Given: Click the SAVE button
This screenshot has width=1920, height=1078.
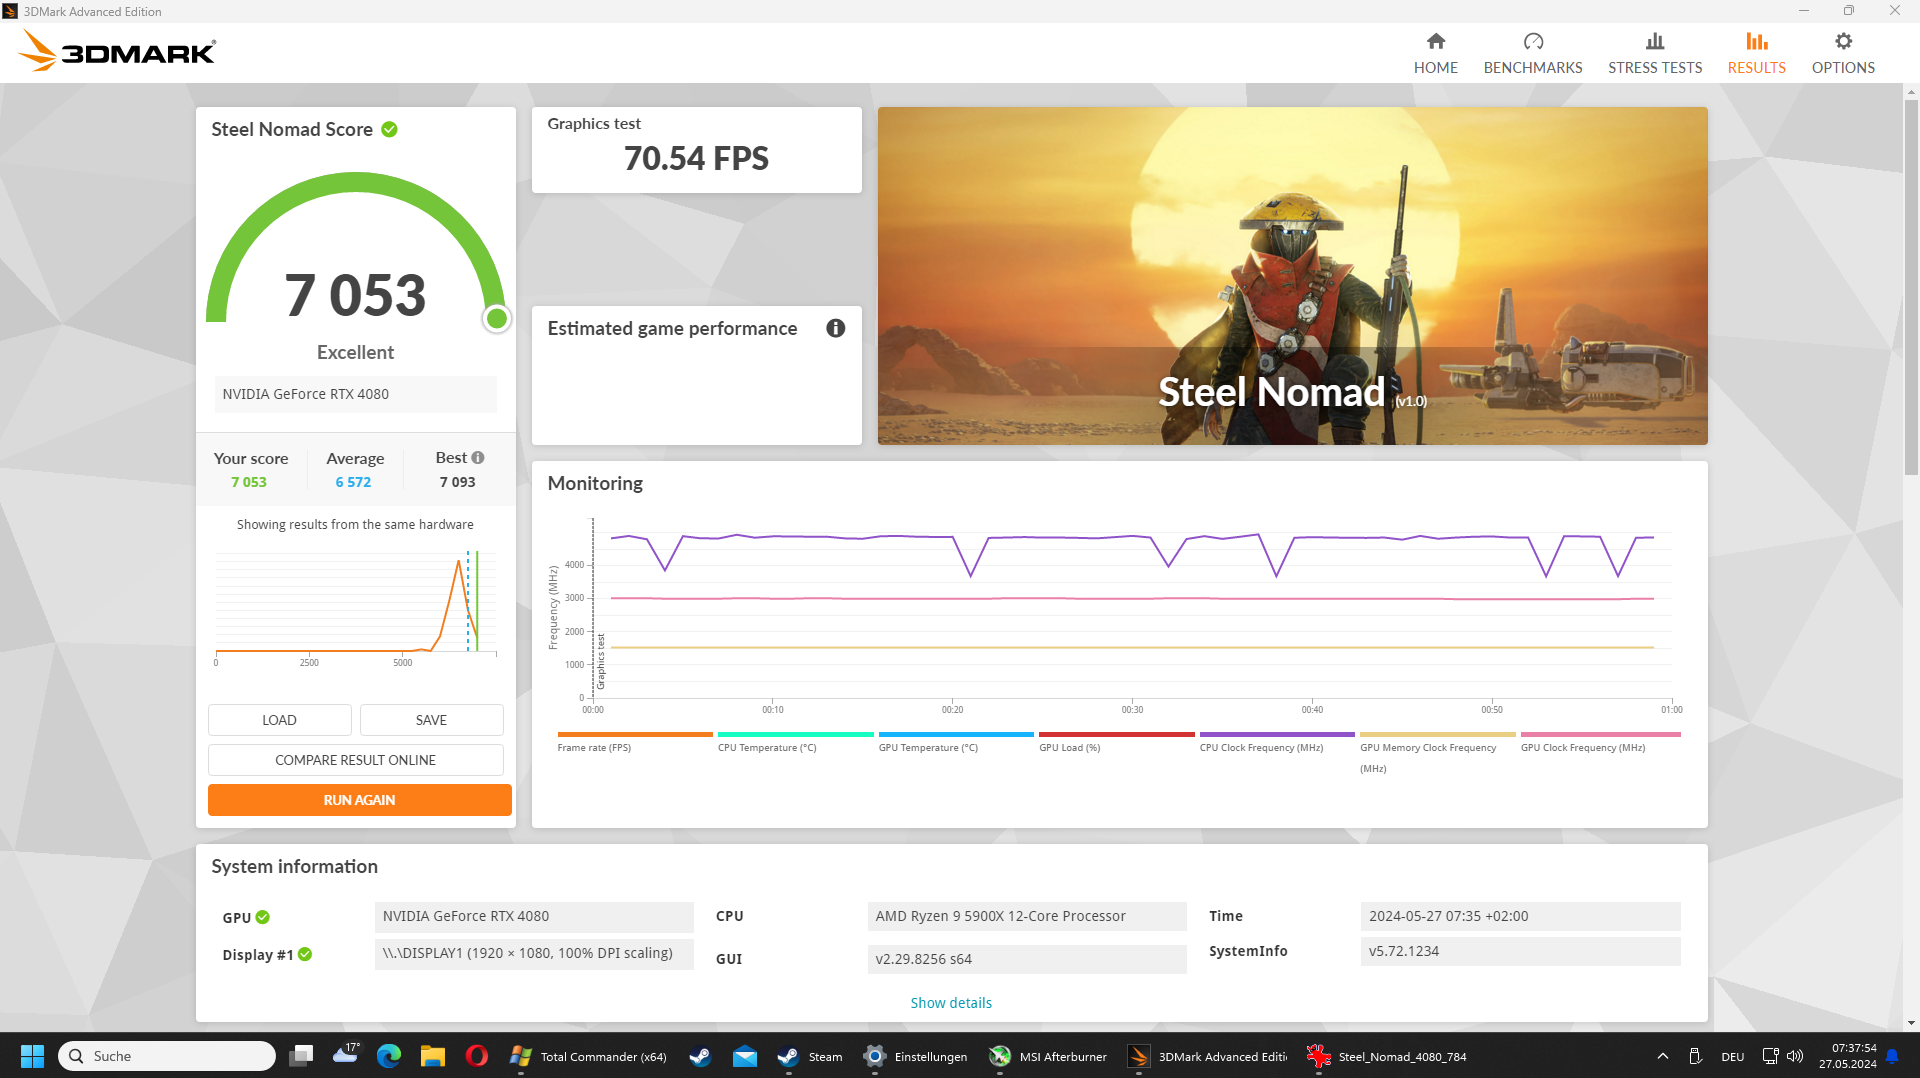Looking at the screenshot, I should (x=431, y=720).
